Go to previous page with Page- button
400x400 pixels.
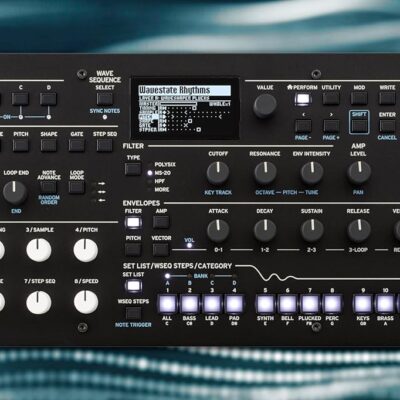pos(303,126)
